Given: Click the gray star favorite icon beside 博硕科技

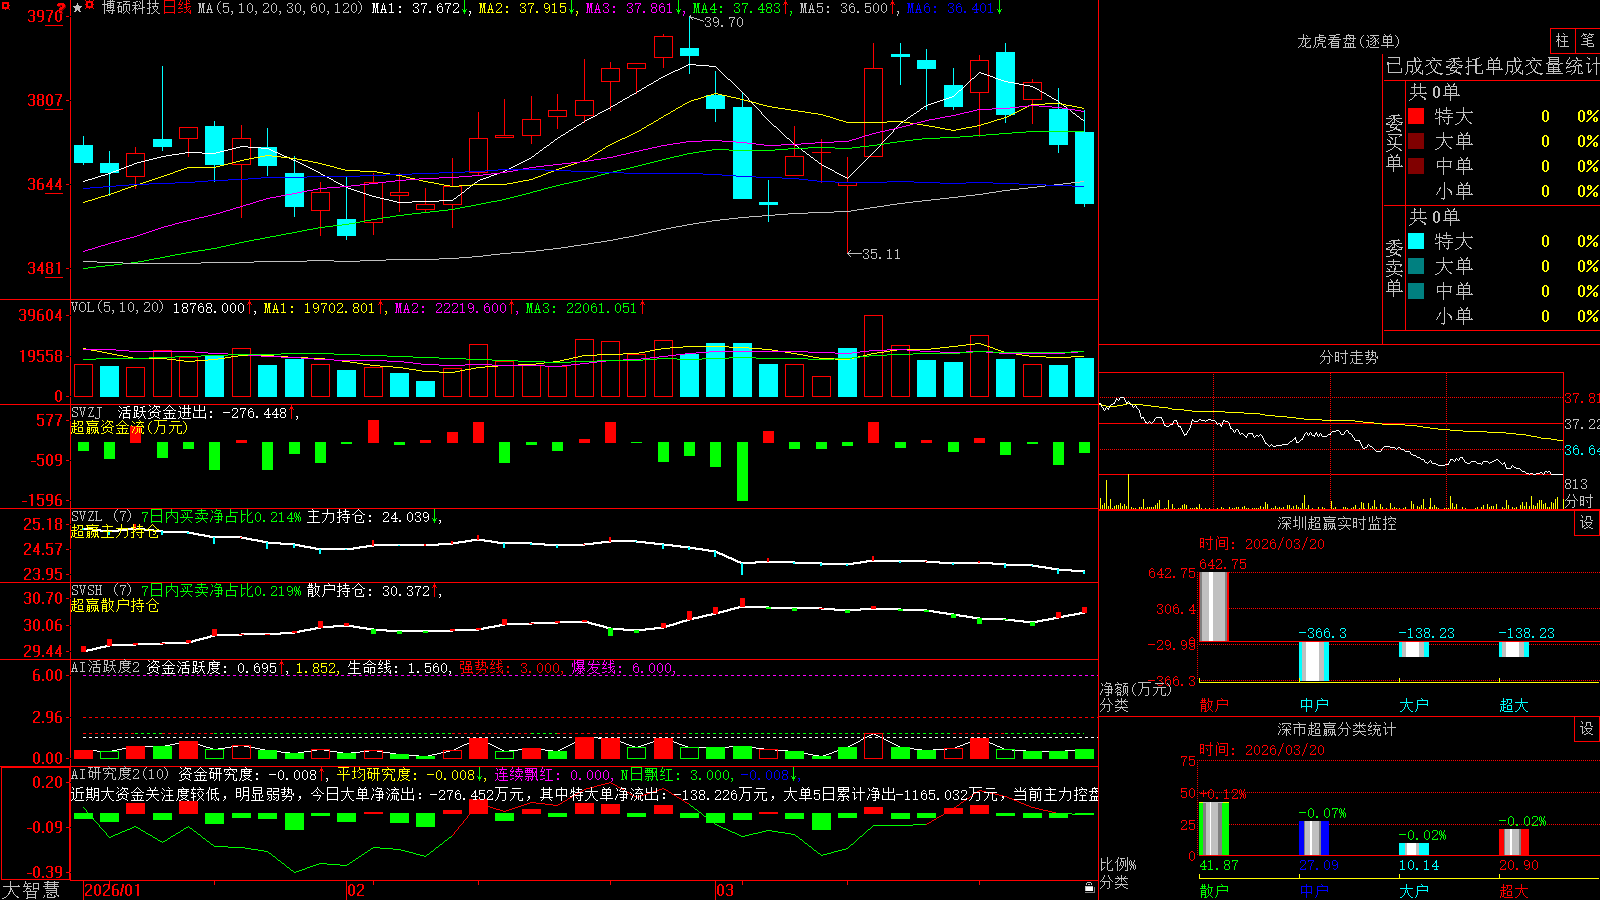Looking at the screenshot, I should tap(78, 8).
